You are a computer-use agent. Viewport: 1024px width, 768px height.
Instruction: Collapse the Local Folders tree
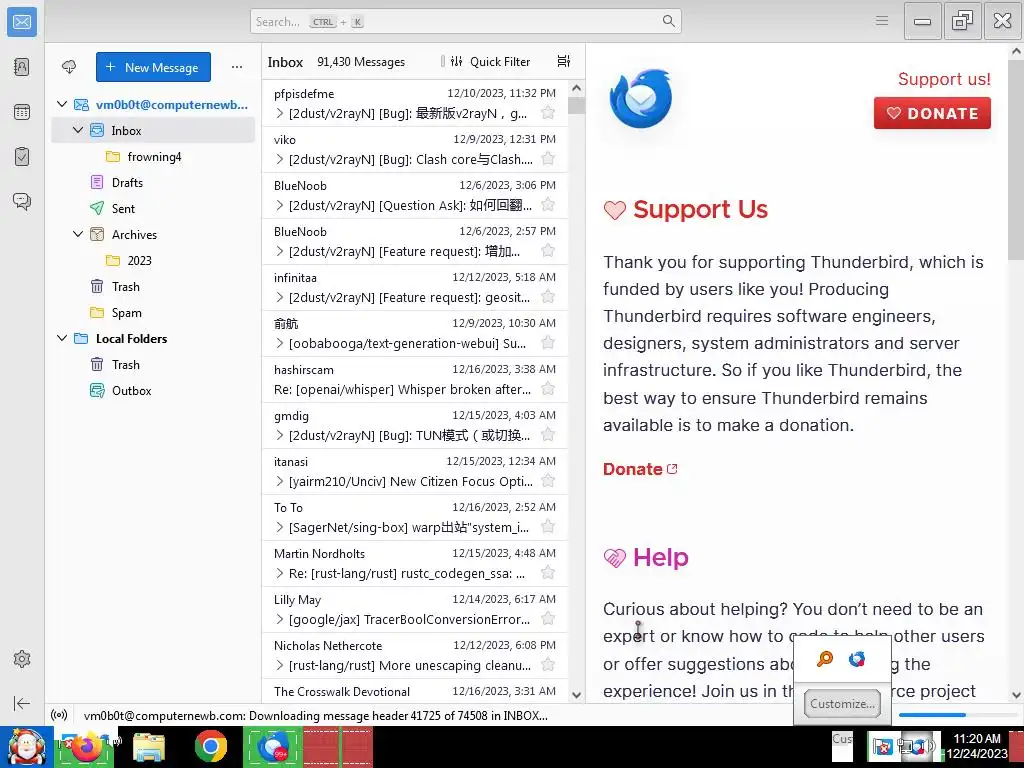pos(62,338)
